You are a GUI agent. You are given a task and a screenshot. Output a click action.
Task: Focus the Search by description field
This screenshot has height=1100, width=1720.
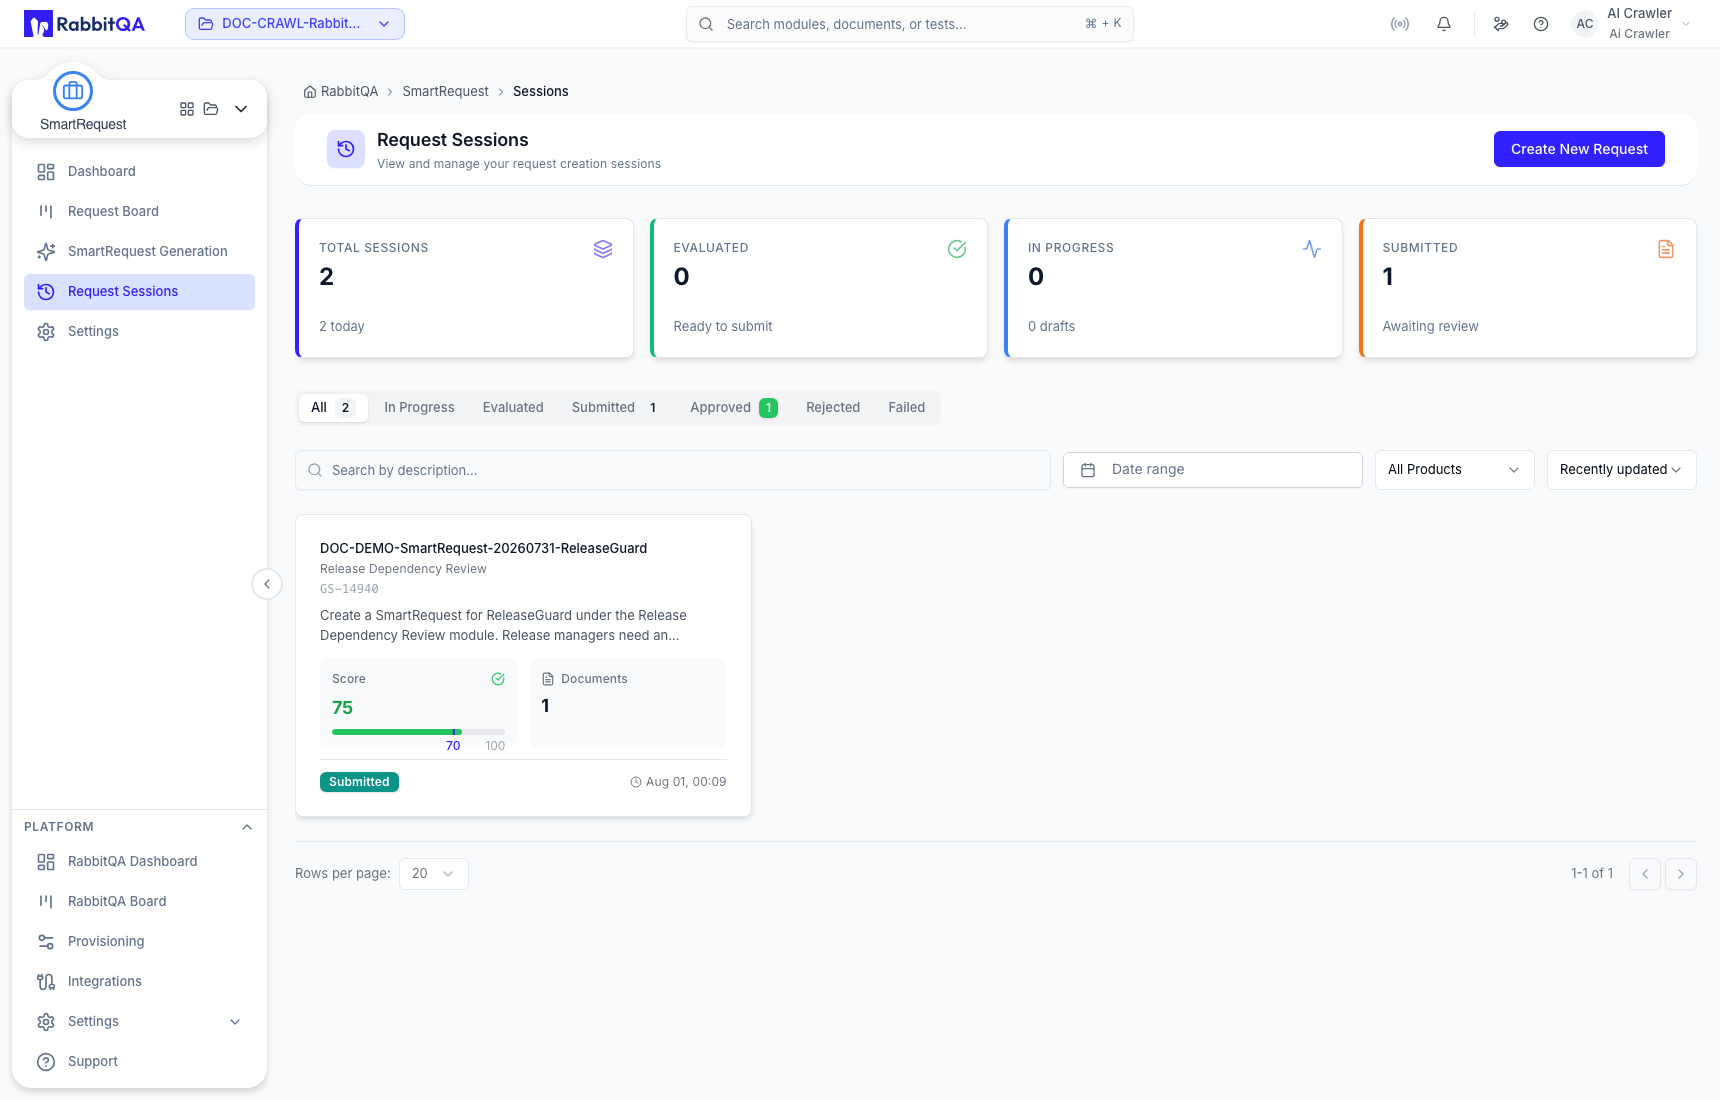[673, 470]
